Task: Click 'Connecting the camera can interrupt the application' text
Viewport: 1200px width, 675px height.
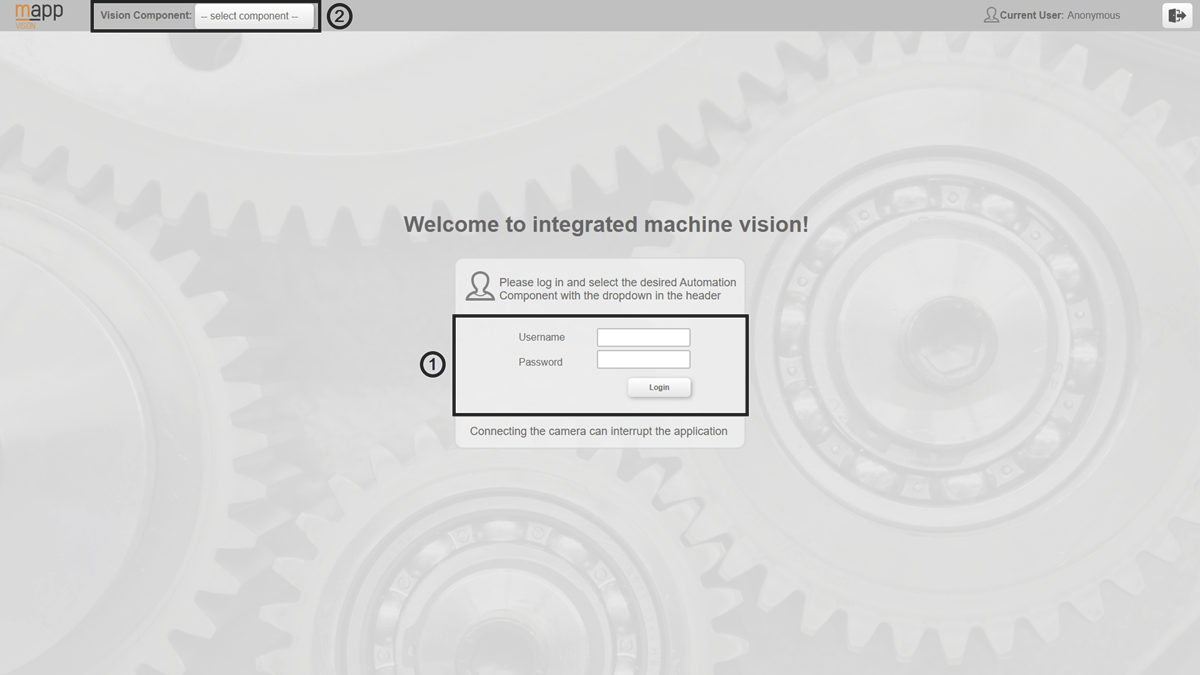Action: 599,431
